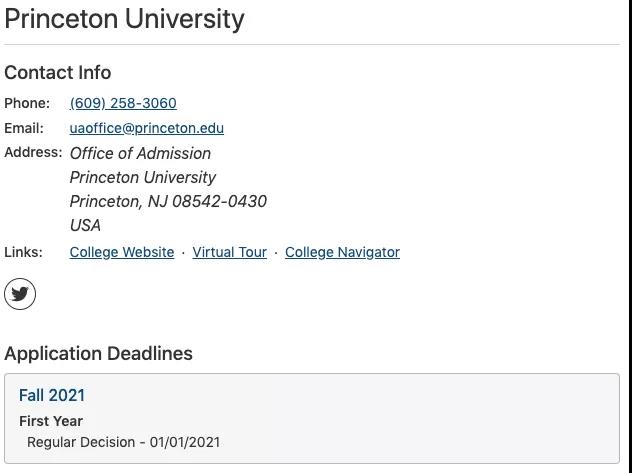The image size is (632, 473).
Task: Click the USA address line
Action: 85,226
